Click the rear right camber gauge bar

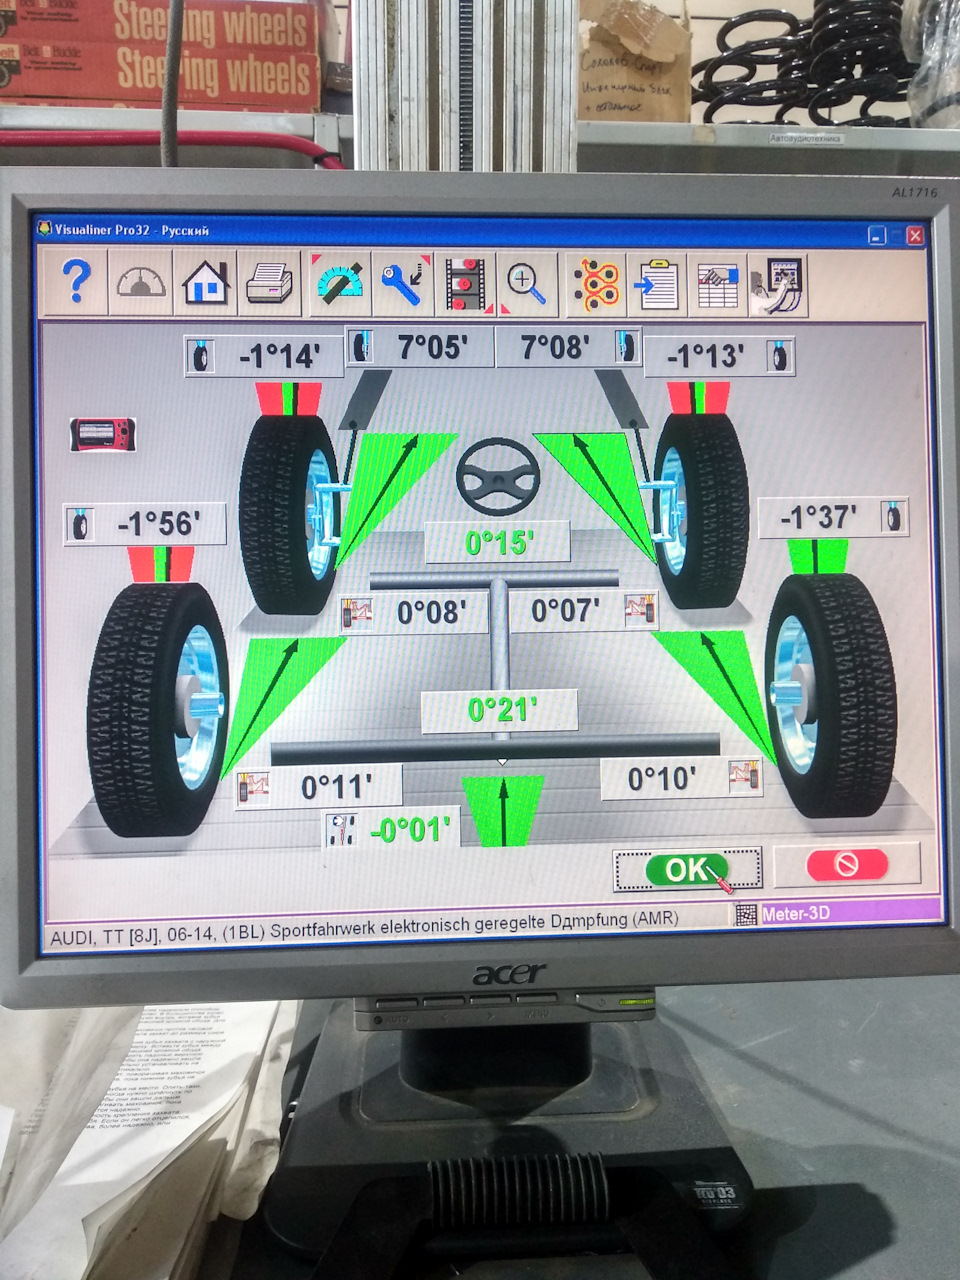point(817,557)
